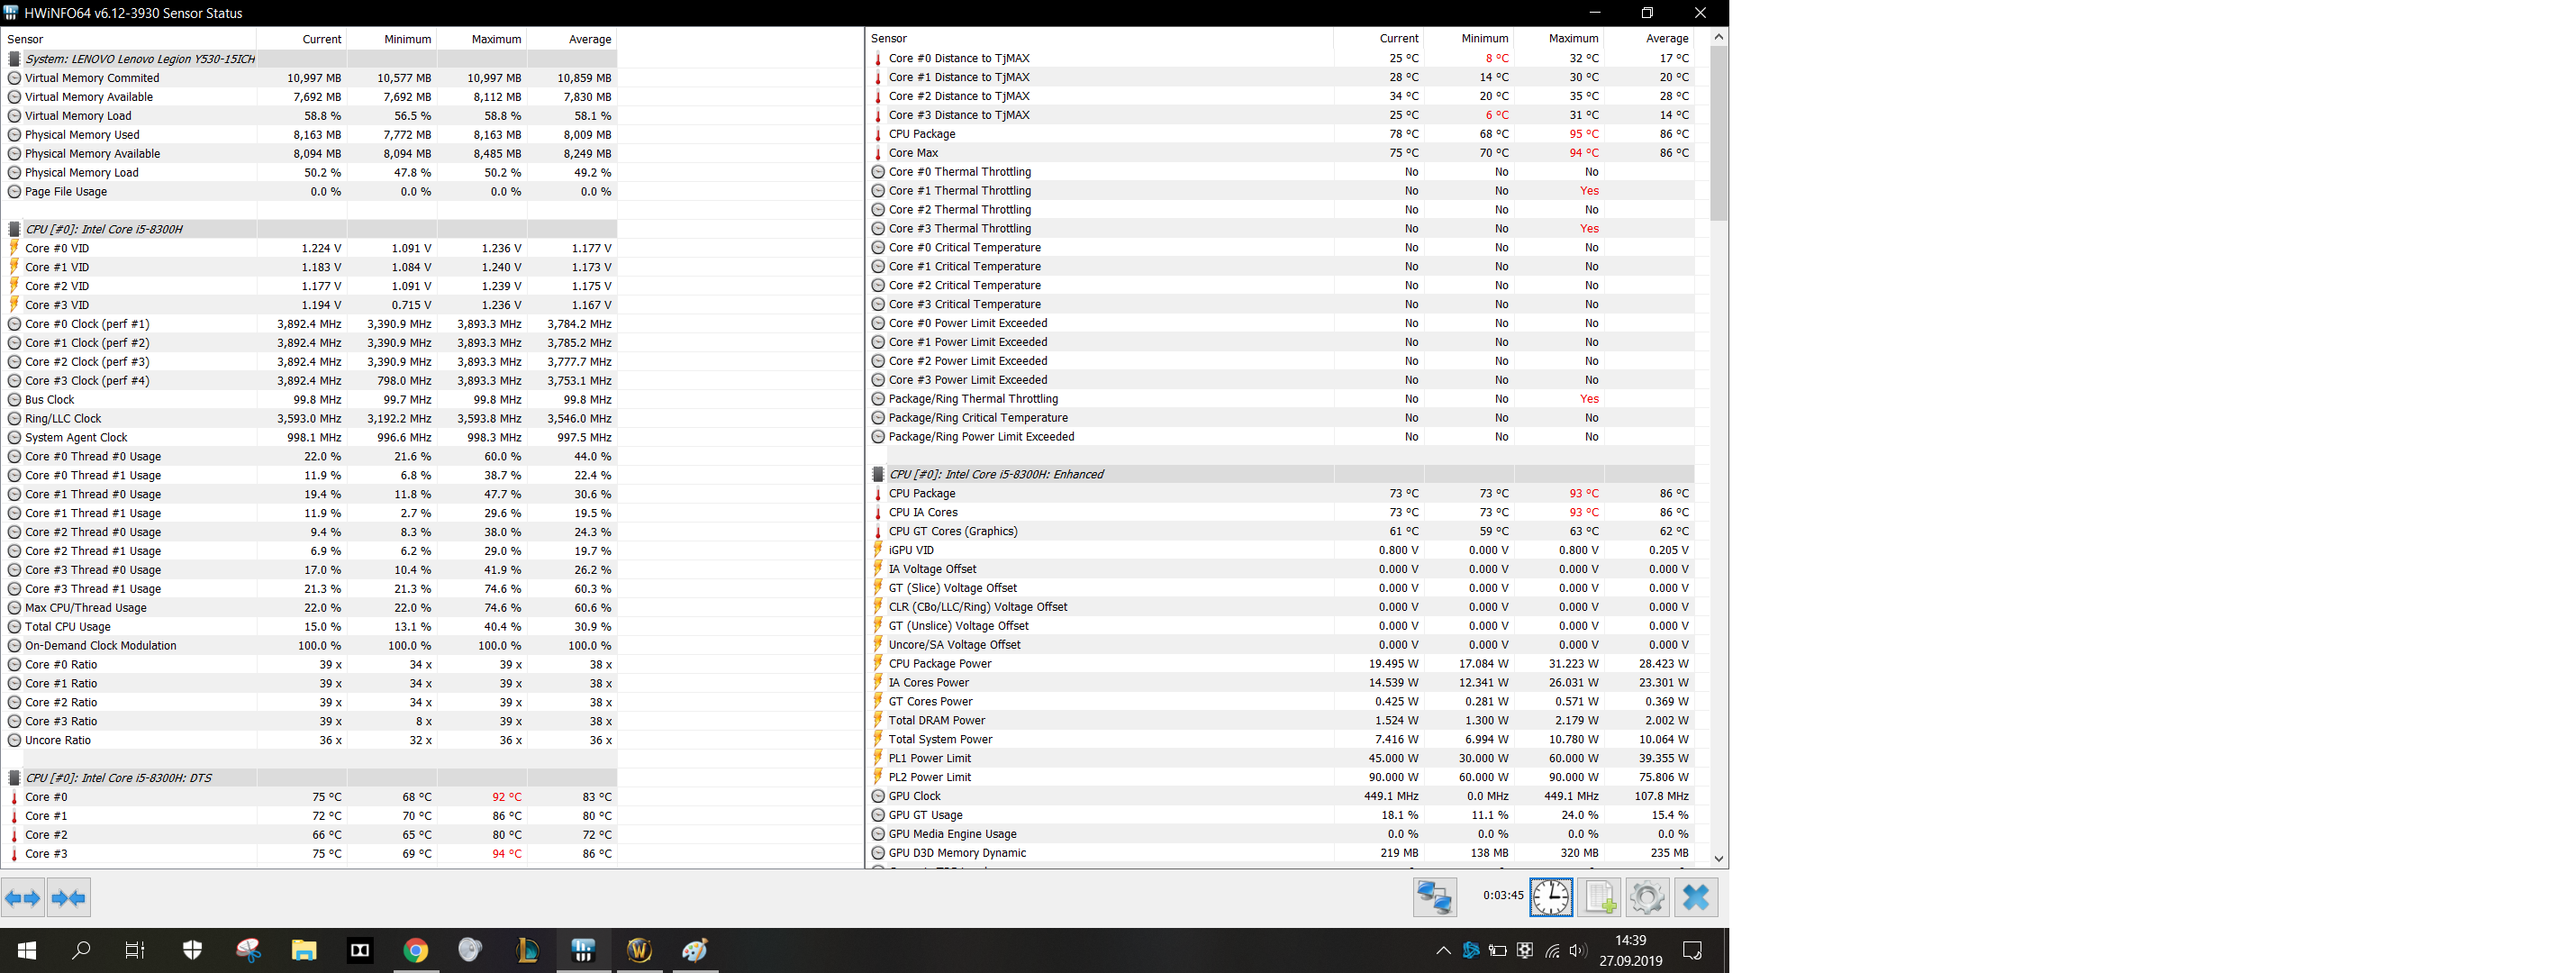Open the Wi-Fi network tray icon
This screenshot has width=2576, height=973.
point(1552,951)
